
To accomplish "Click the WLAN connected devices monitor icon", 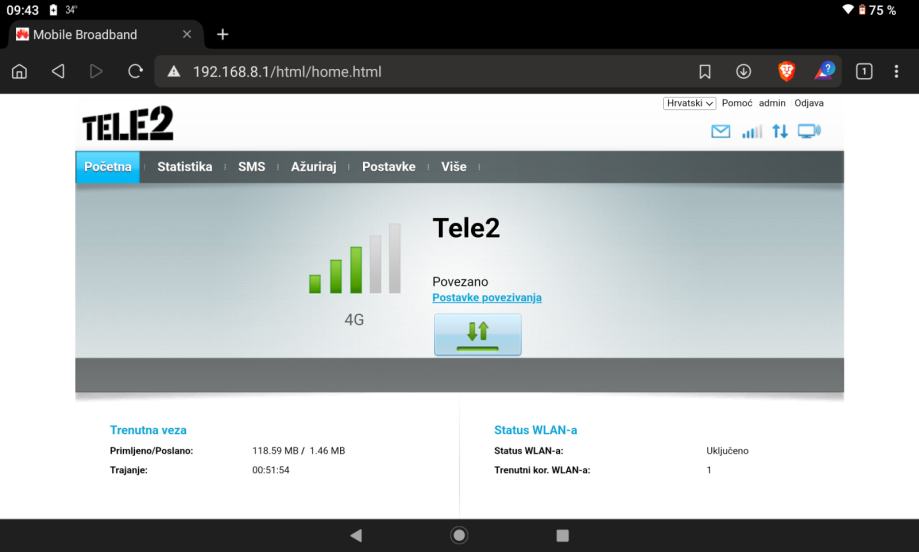I will tap(809, 131).
